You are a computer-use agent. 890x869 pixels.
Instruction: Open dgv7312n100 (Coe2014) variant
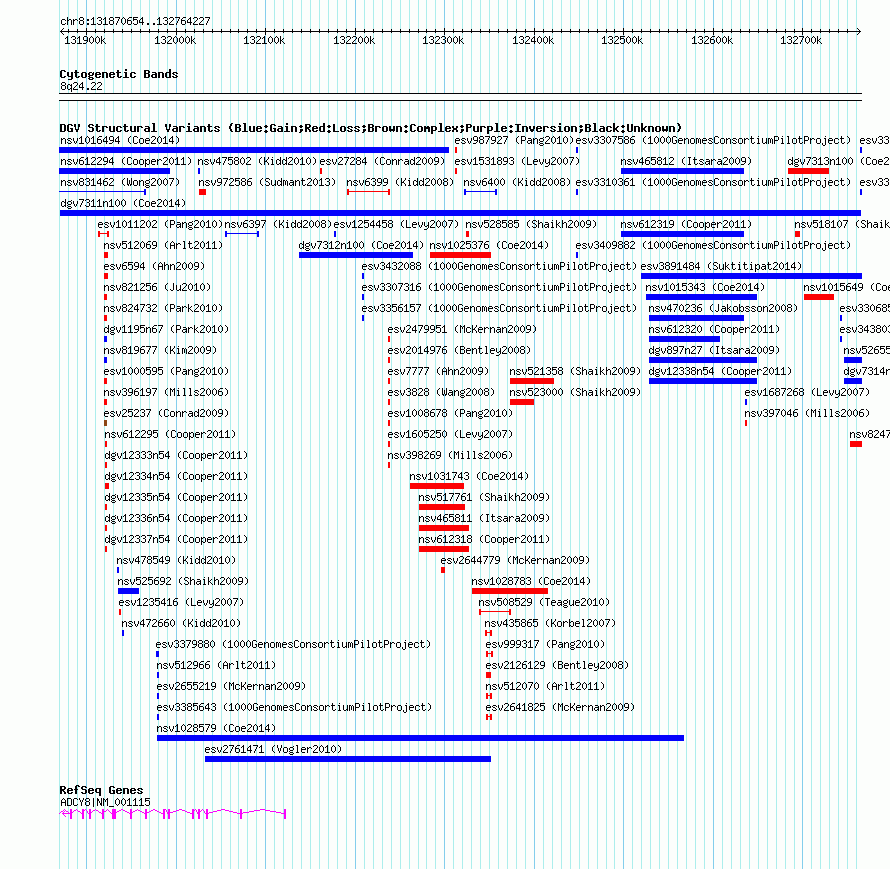click(x=361, y=245)
